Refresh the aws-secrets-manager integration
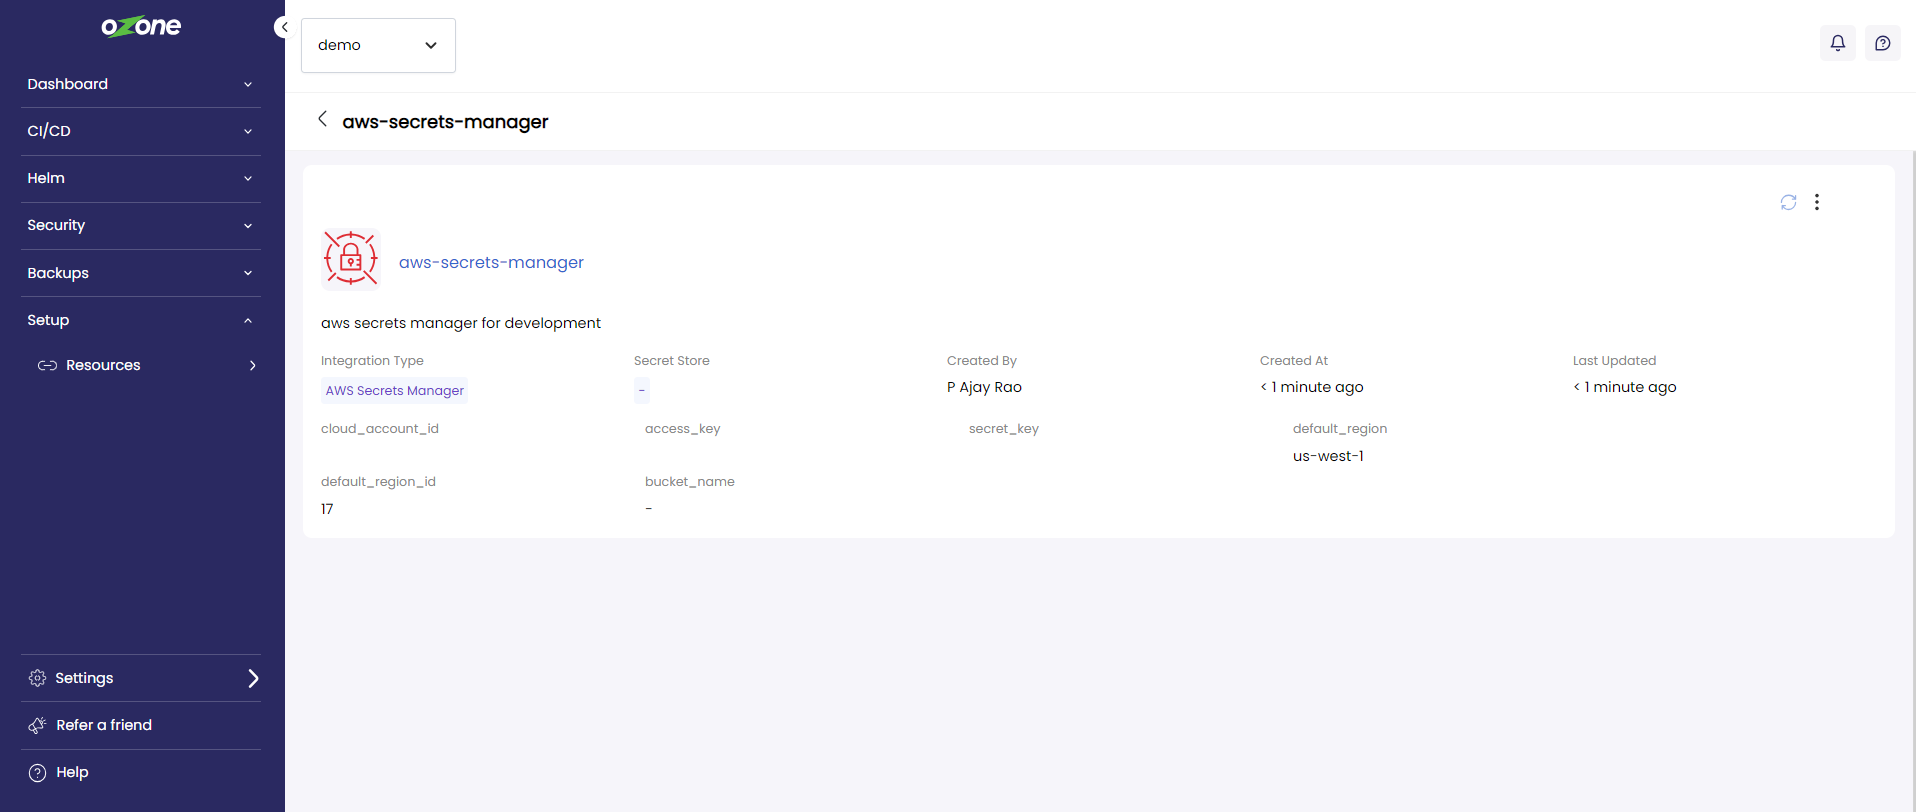1916x812 pixels. [x=1788, y=202]
